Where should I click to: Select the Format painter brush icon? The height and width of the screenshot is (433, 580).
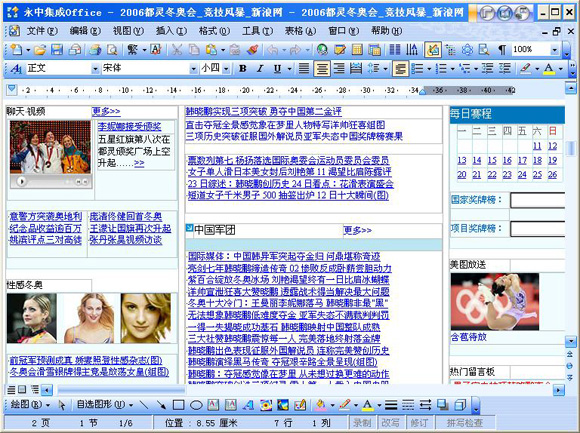click(253, 49)
